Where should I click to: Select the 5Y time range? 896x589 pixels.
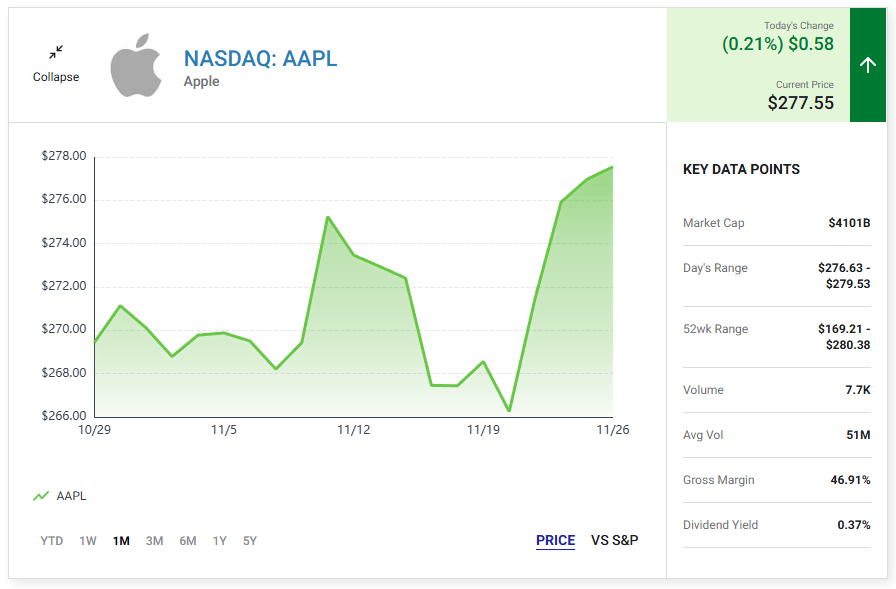click(250, 540)
